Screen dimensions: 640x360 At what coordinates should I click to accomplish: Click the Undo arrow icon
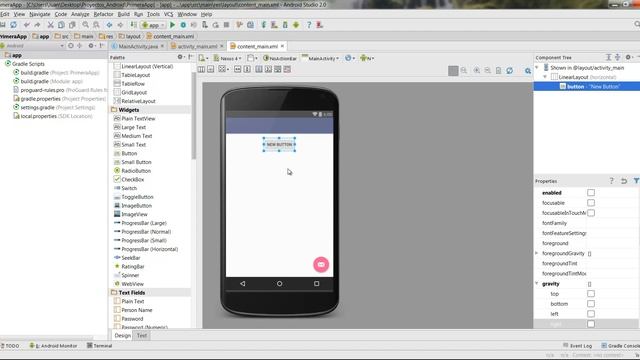(27, 25)
